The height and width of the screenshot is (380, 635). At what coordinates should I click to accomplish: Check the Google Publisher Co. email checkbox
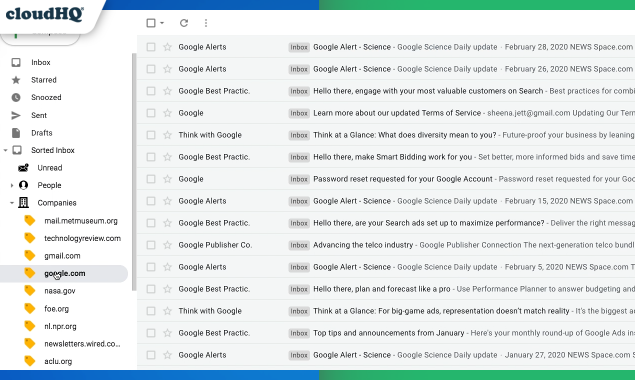pos(151,245)
